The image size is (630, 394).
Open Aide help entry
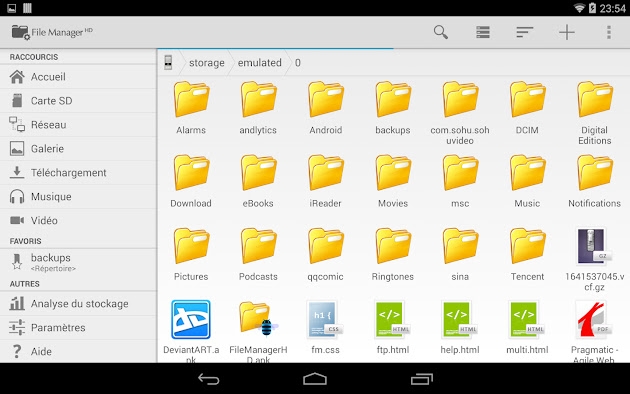pyautogui.click(x=78, y=351)
